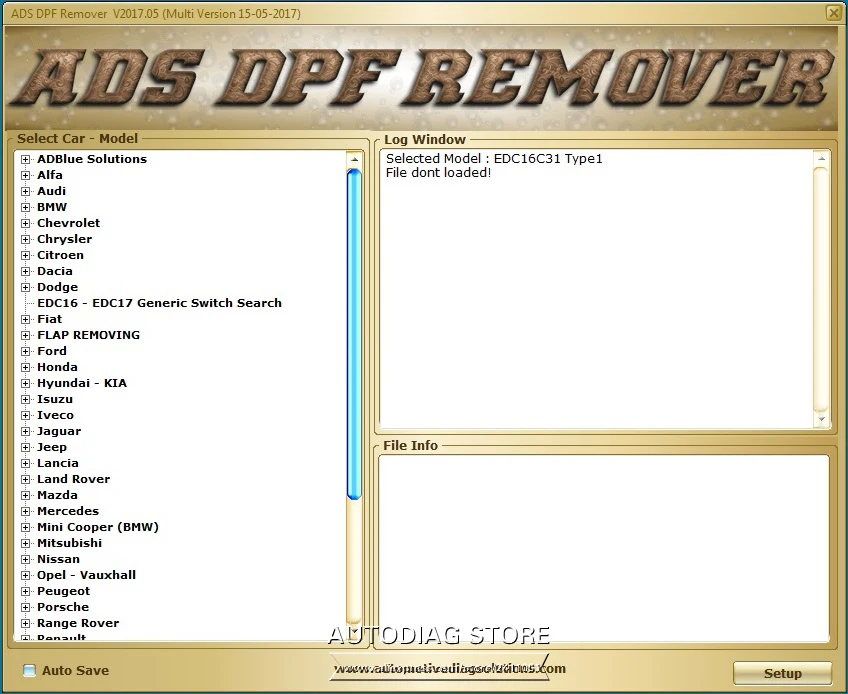Click car list scrollbar up arrow
This screenshot has width=848, height=694.
coord(354,160)
